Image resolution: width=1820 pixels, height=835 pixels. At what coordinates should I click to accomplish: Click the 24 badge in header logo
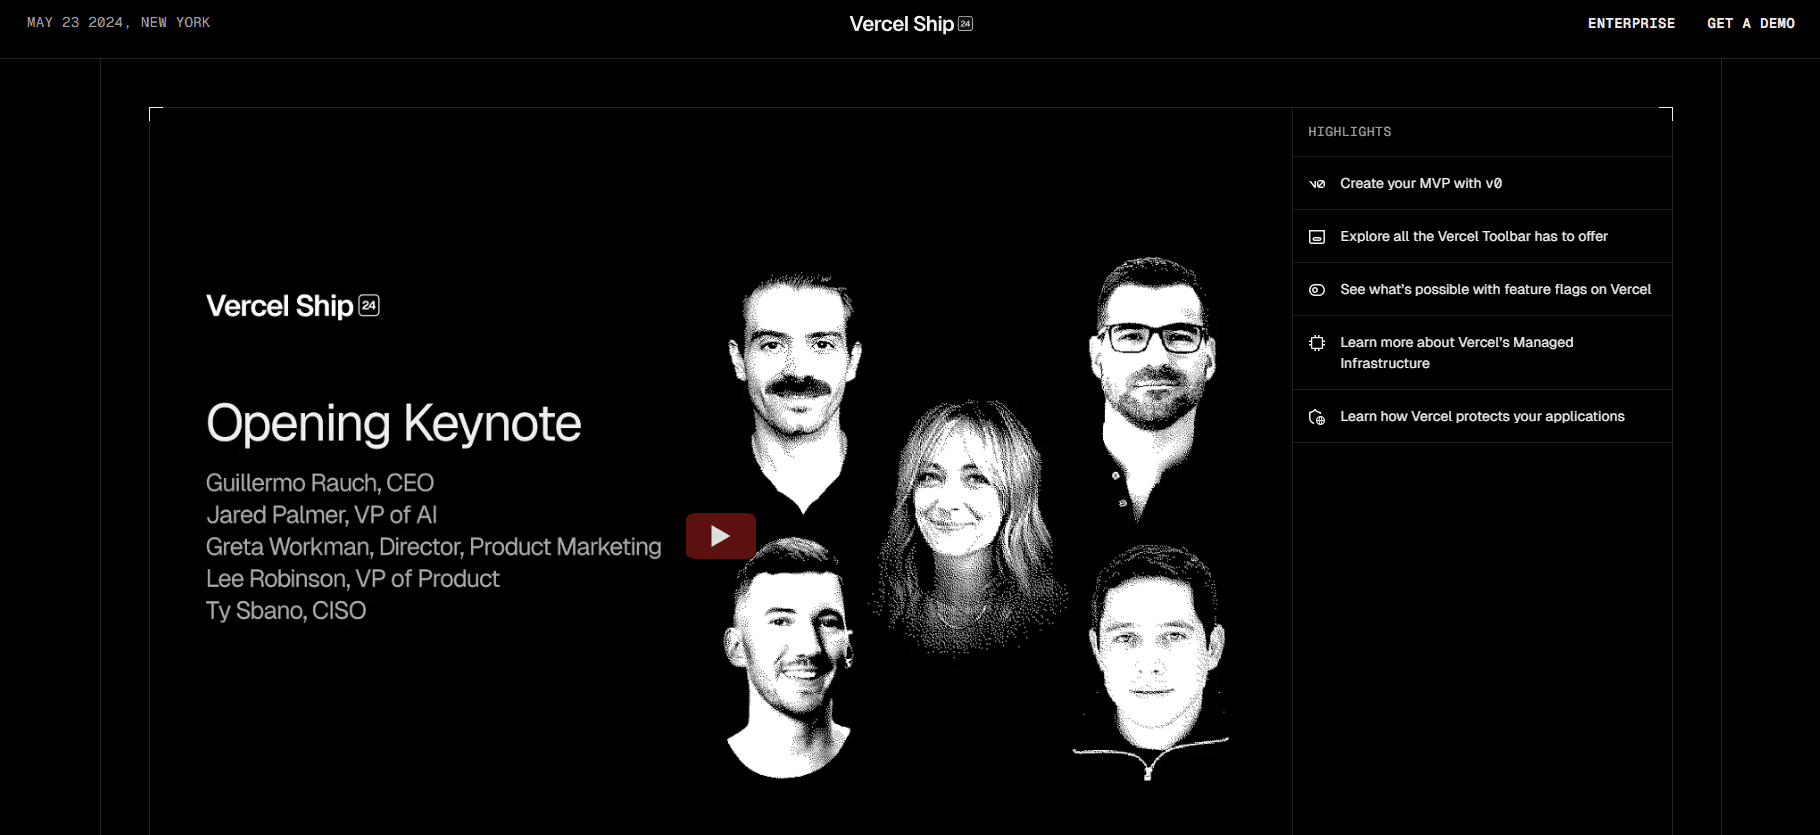(965, 24)
